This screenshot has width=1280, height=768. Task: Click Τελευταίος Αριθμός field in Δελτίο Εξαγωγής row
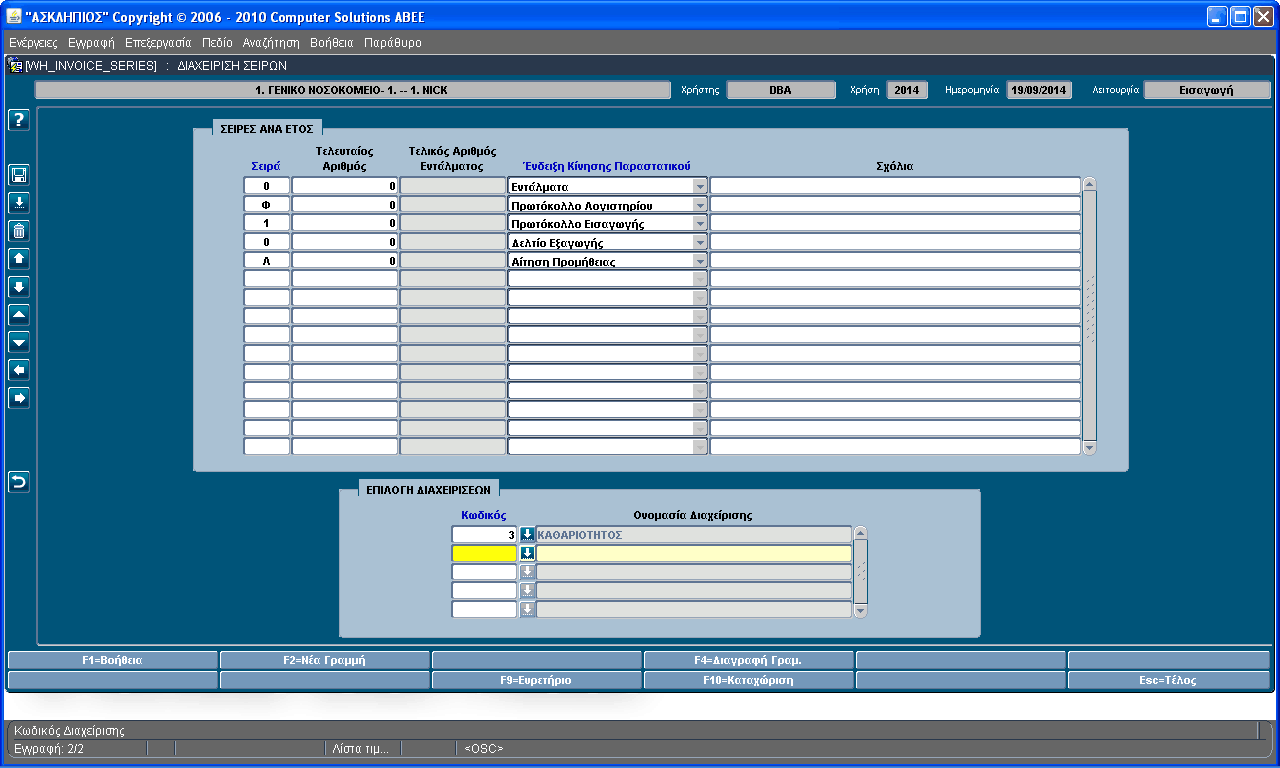345,242
